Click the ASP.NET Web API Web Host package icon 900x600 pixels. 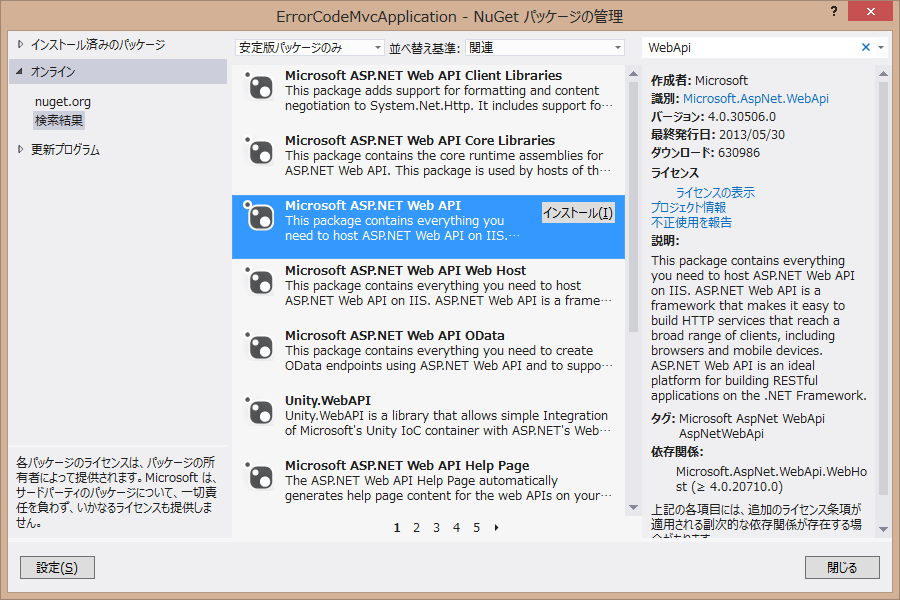(259, 281)
